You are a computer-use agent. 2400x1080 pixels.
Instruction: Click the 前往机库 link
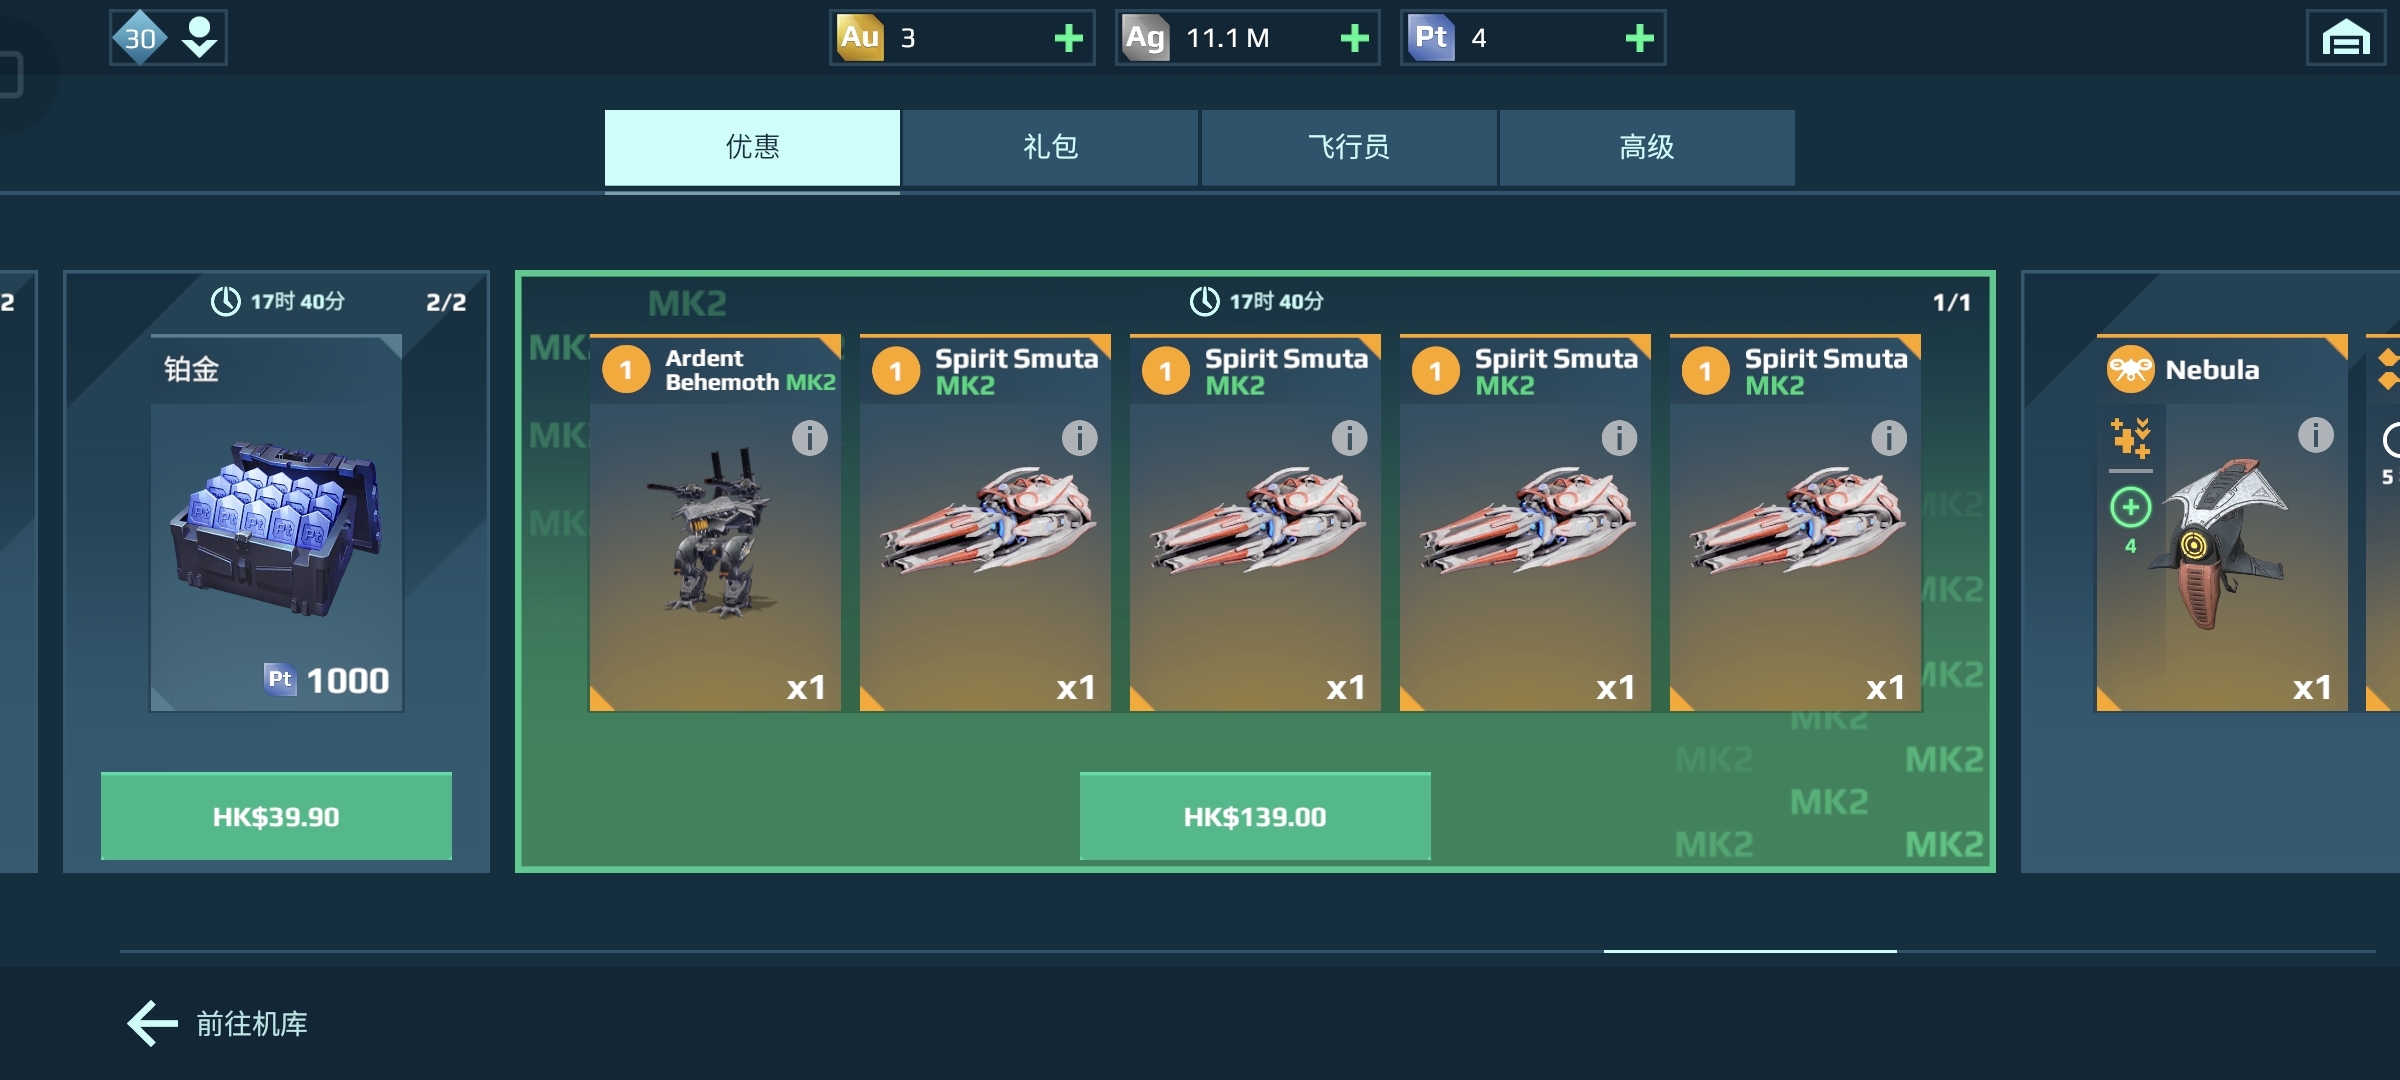click(252, 1023)
